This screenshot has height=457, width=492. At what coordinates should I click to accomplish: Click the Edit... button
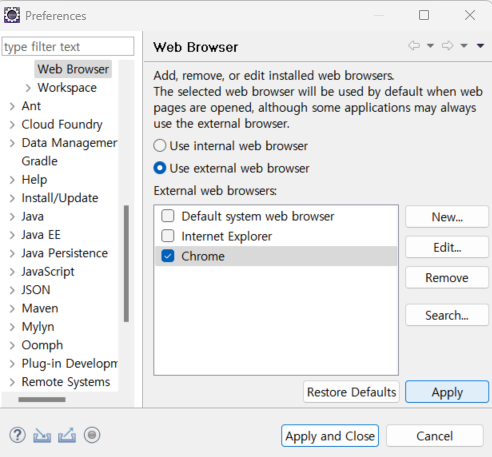coord(447,247)
